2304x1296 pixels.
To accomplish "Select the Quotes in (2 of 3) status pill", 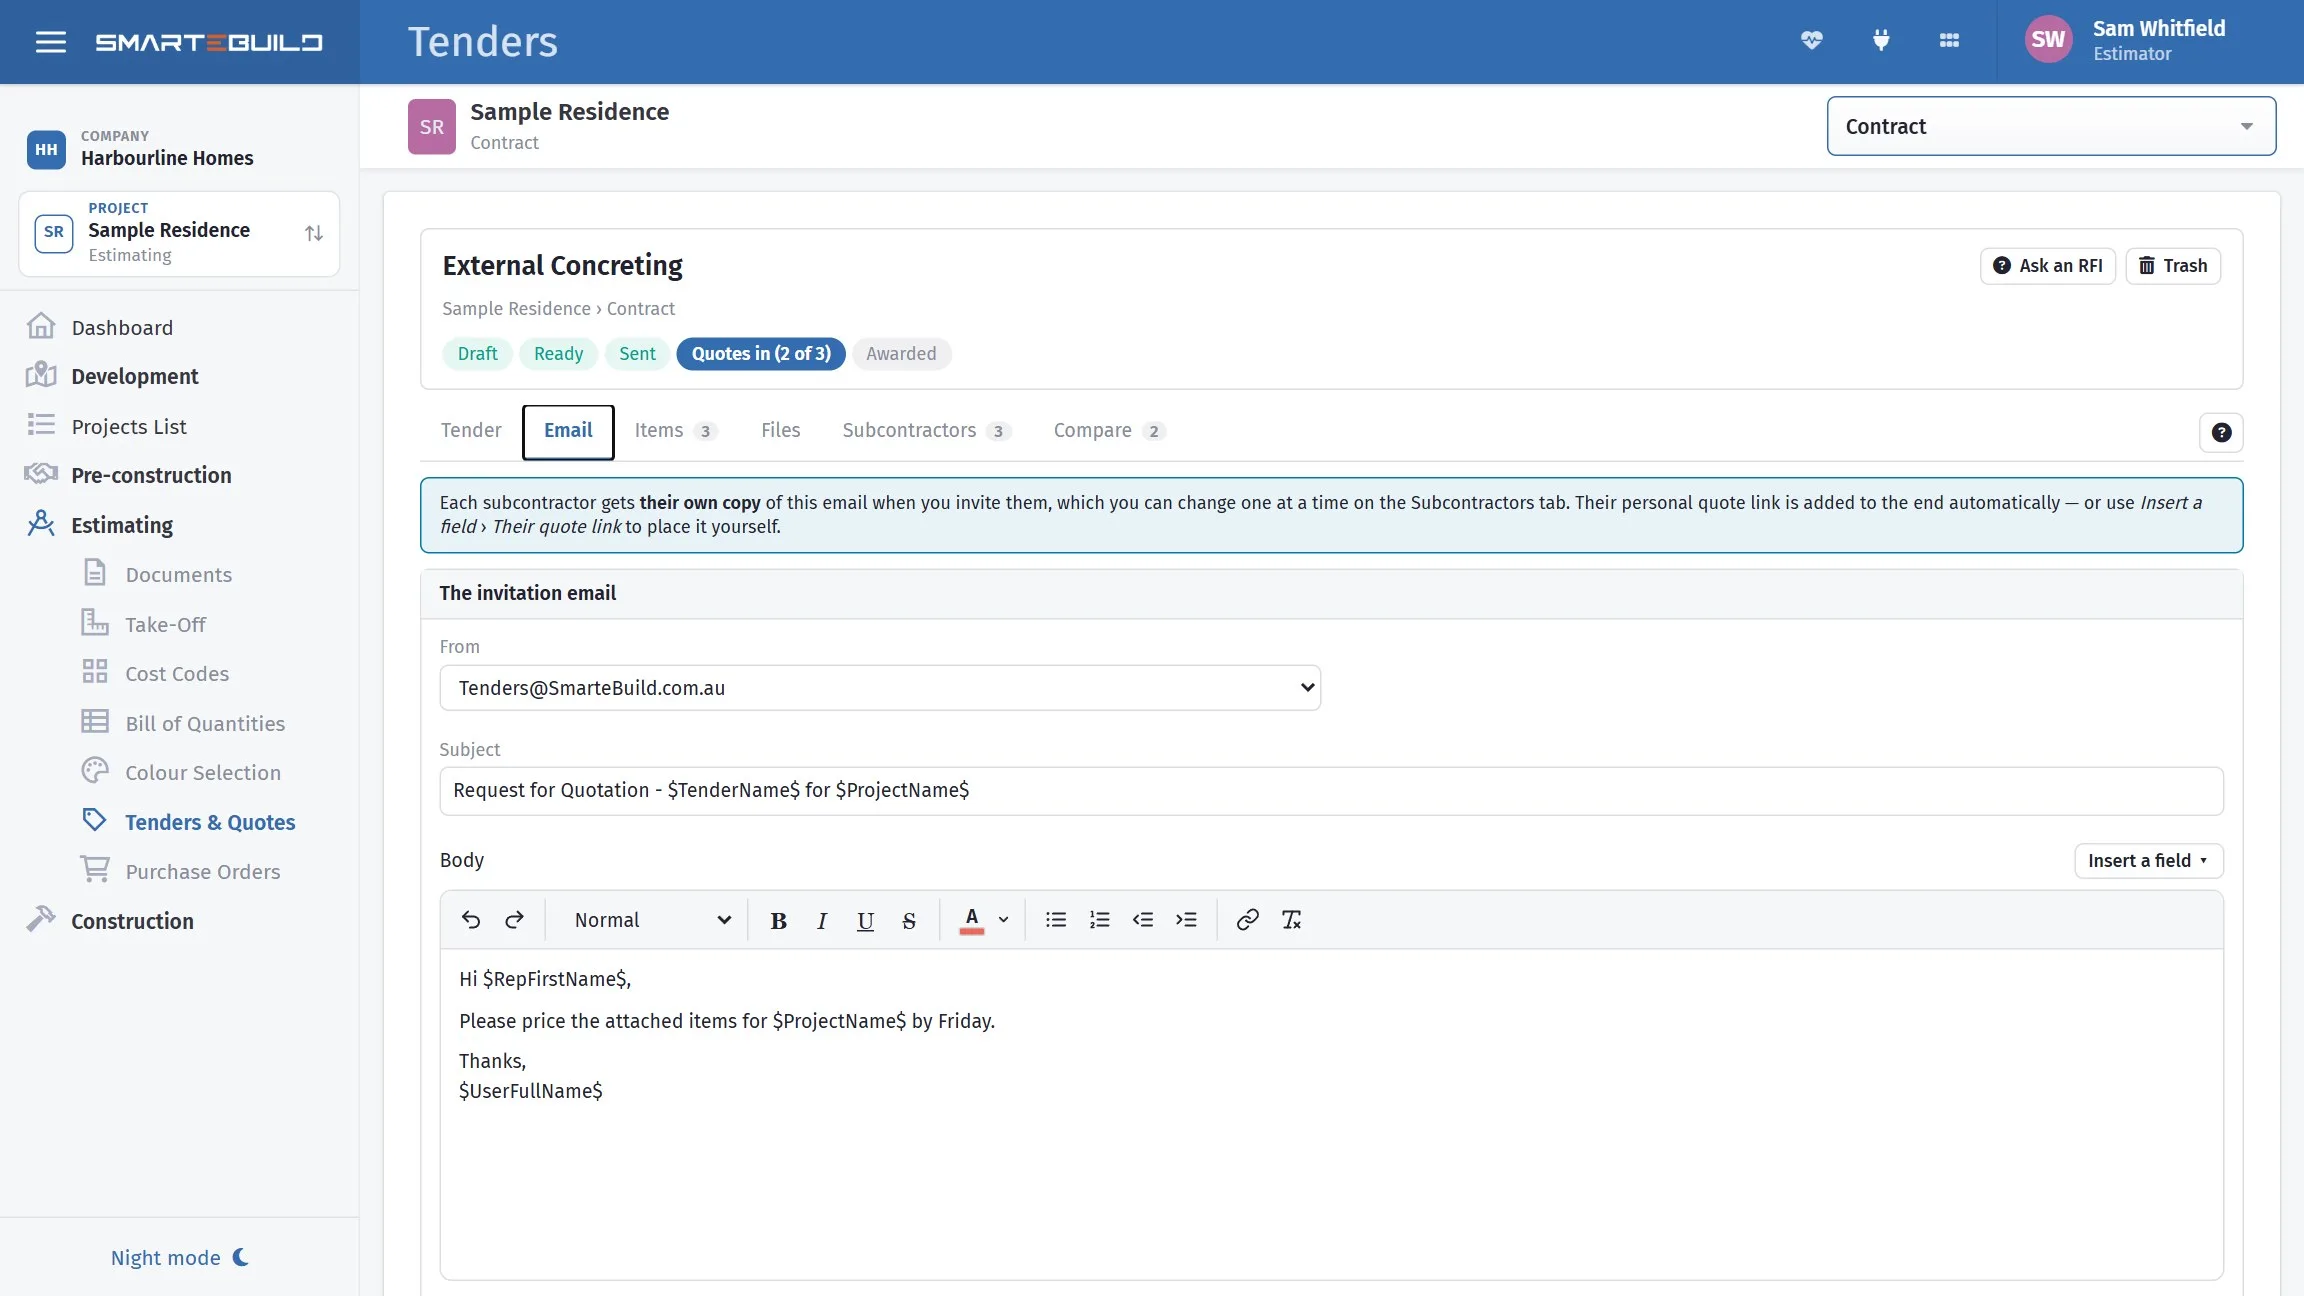I will 761,354.
